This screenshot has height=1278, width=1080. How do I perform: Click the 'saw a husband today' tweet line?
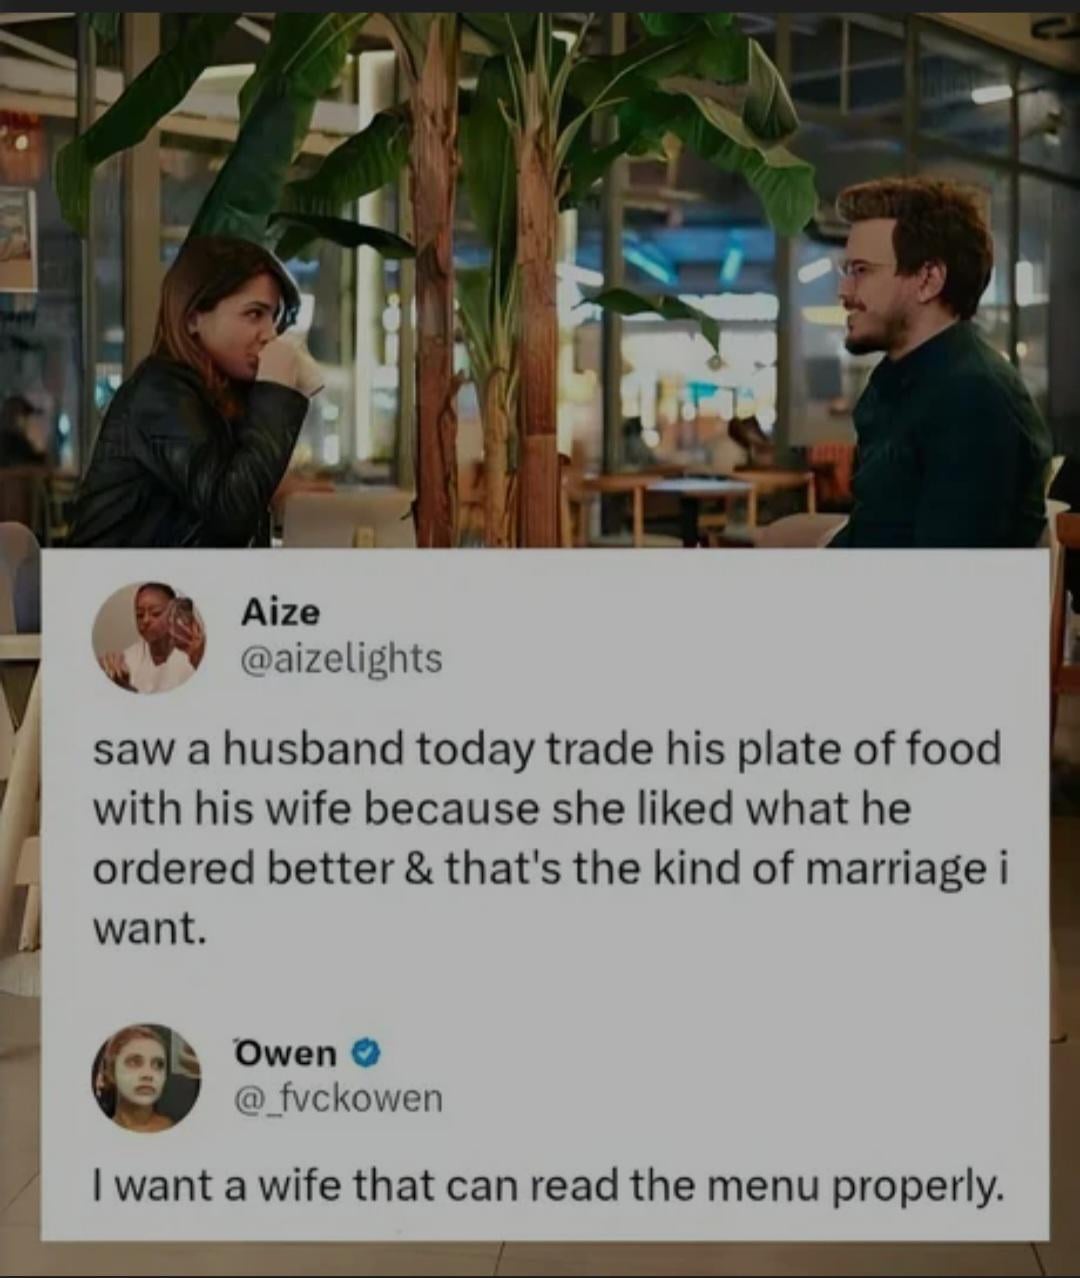point(547,749)
